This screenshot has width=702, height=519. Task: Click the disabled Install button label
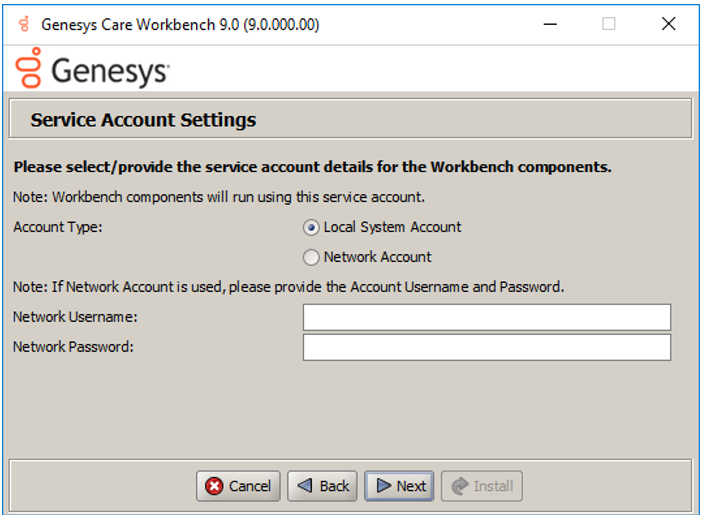[x=493, y=486]
